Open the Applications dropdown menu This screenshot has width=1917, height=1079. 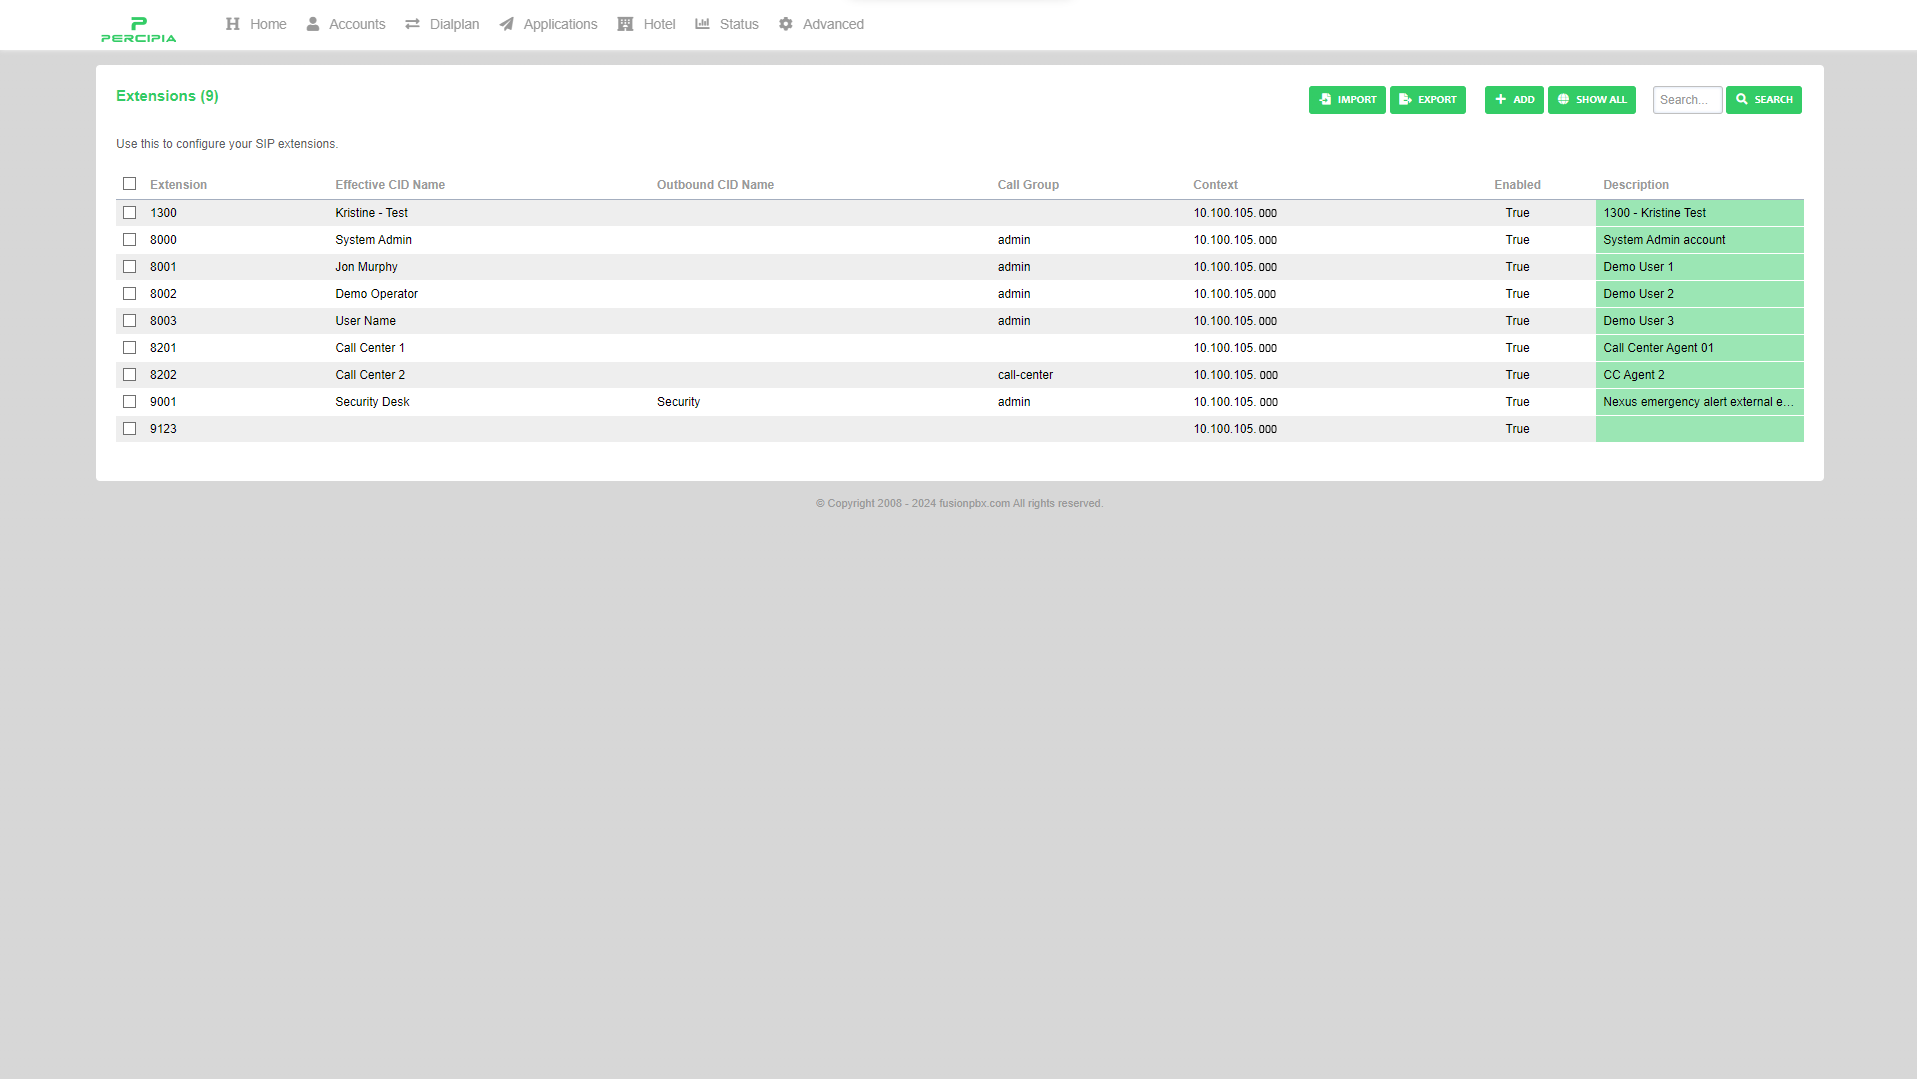coord(559,23)
